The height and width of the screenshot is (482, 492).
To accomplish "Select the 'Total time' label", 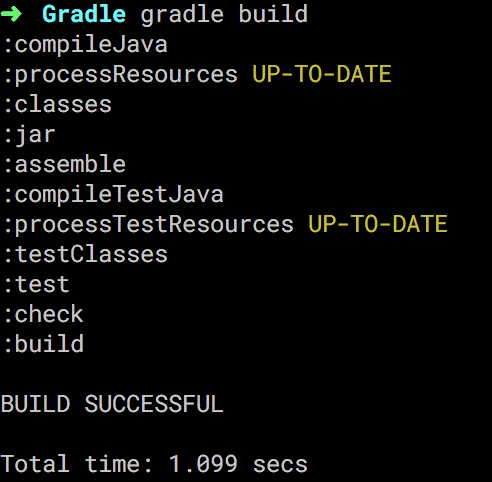I will tap(76, 464).
